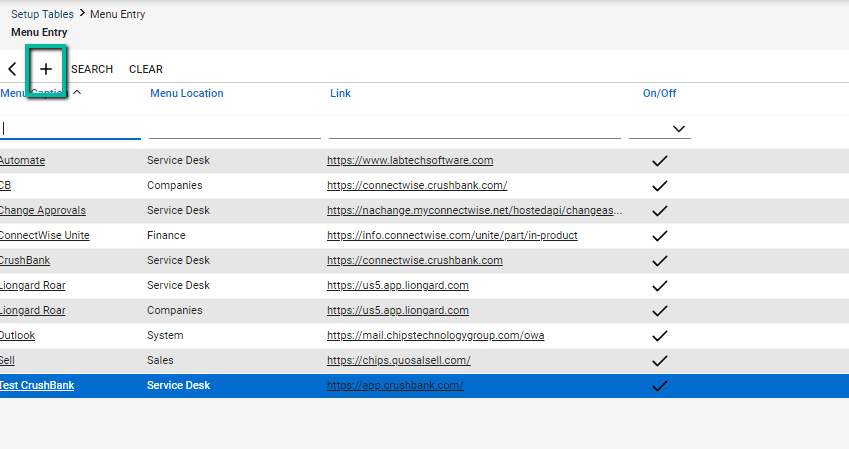The height and width of the screenshot is (449, 849).
Task: Follow us5.app.liongard.com link in Service Desk row
Action: tap(398, 285)
